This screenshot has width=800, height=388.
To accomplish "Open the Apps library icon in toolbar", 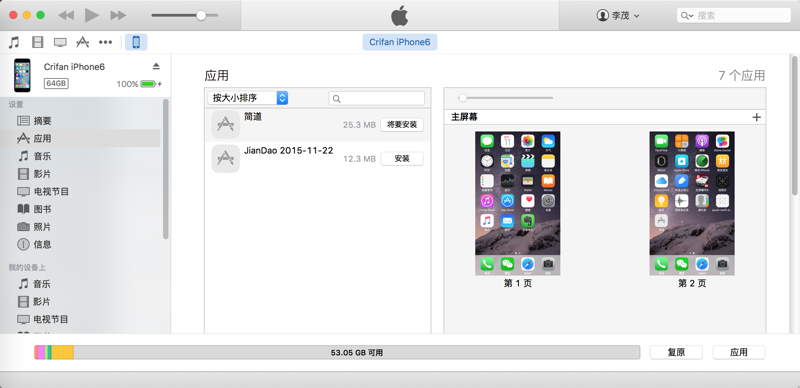I will coord(83,42).
